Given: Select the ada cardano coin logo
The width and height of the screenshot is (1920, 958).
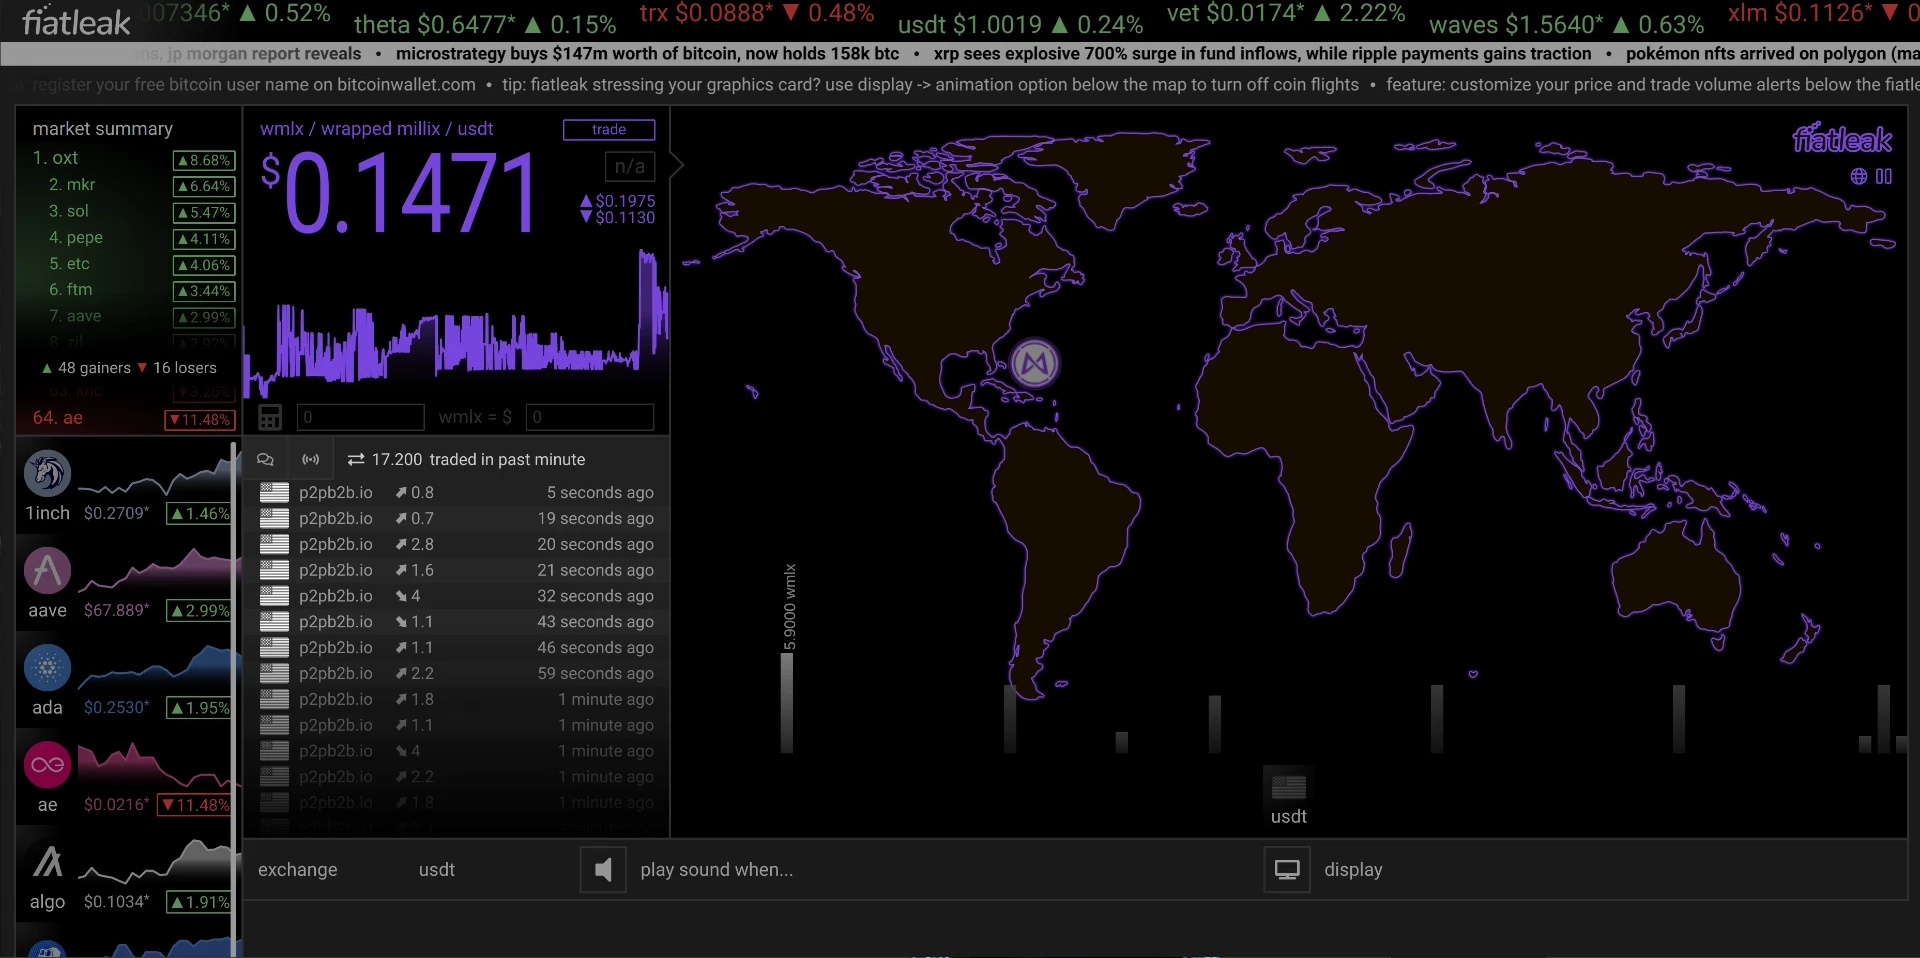Looking at the screenshot, I should tap(47, 667).
